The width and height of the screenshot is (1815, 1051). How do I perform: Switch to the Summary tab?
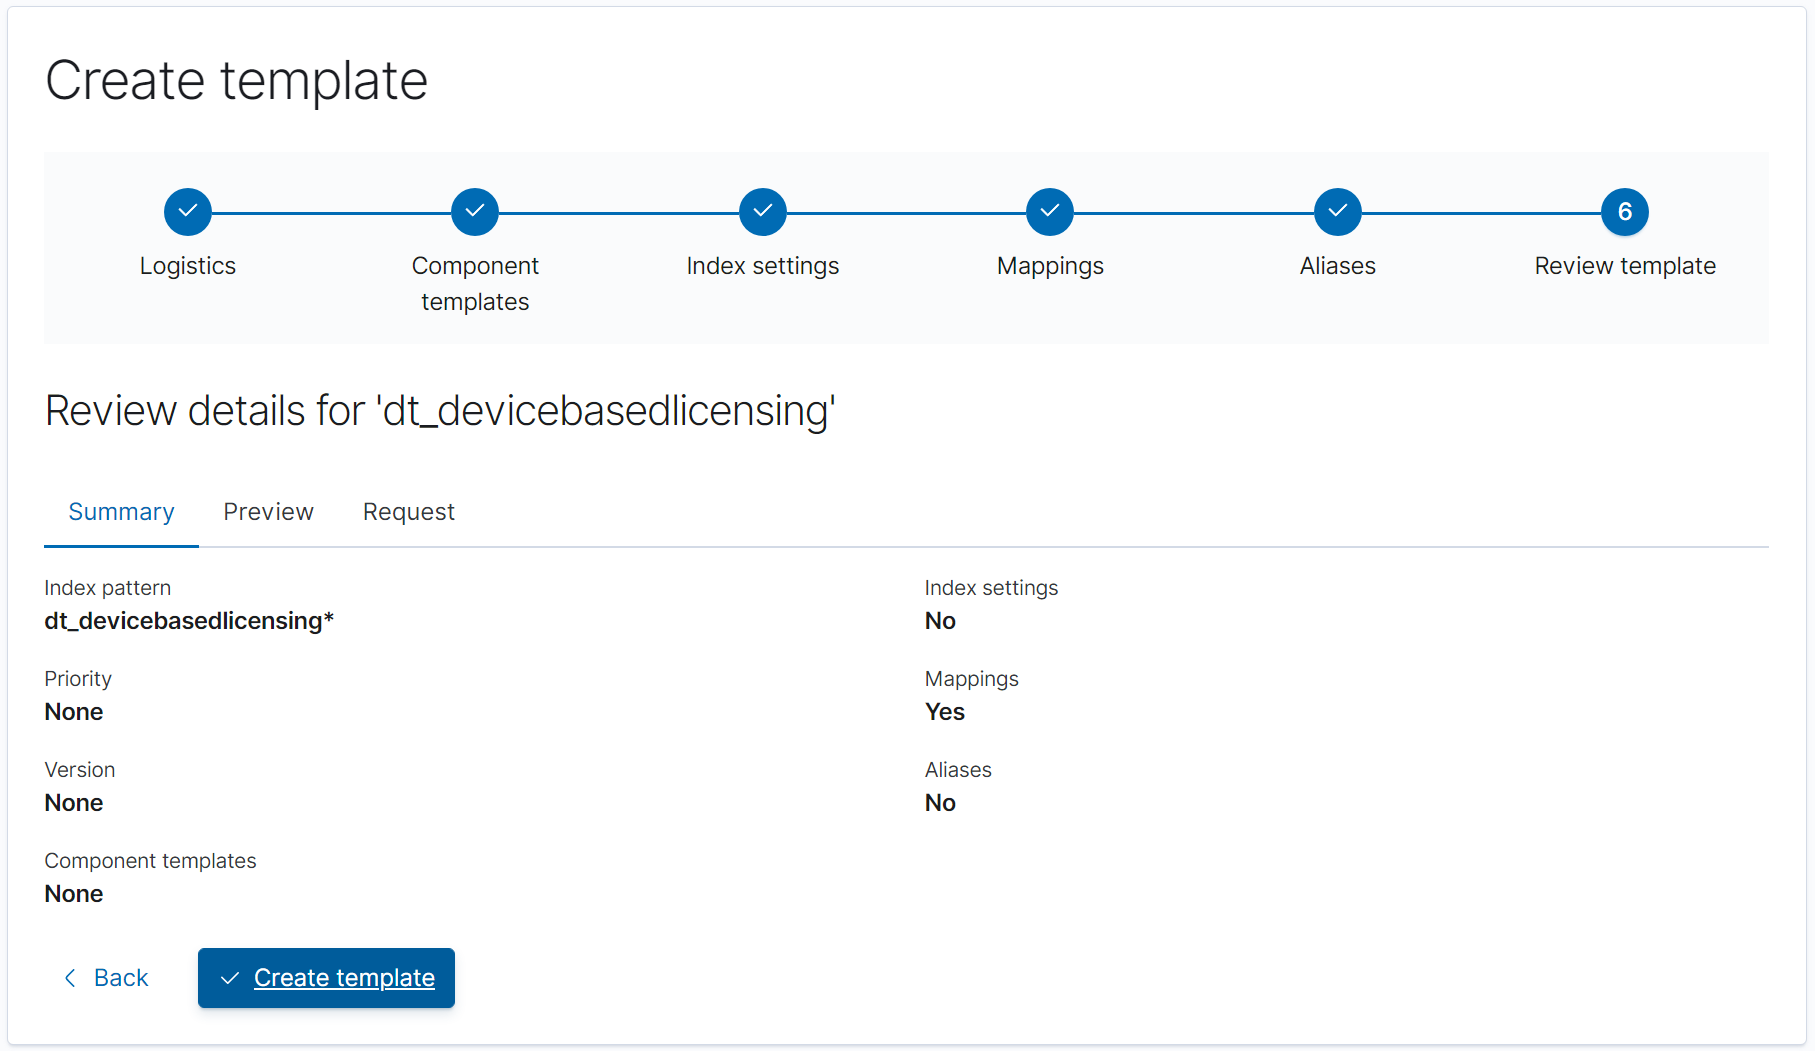[x=121, y=512]
